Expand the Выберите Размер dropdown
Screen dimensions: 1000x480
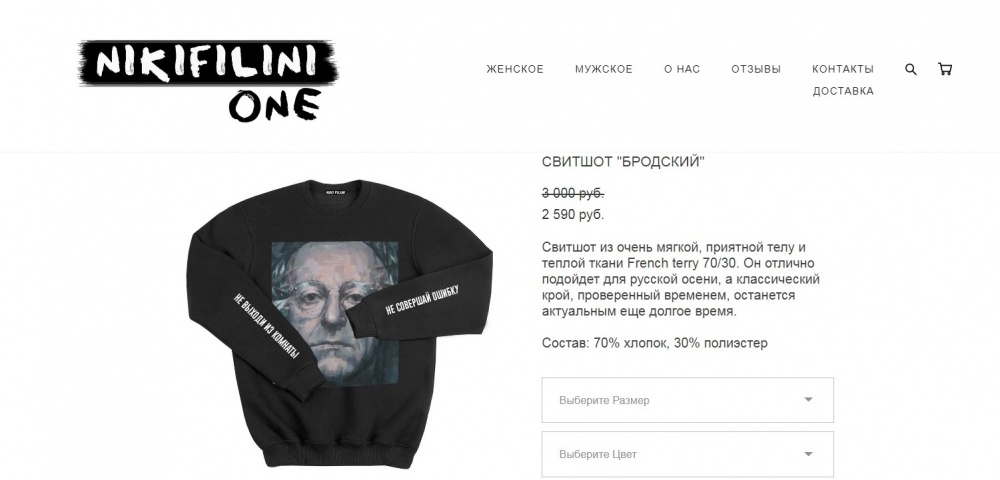pyautogui.click(x=688, y=400)
